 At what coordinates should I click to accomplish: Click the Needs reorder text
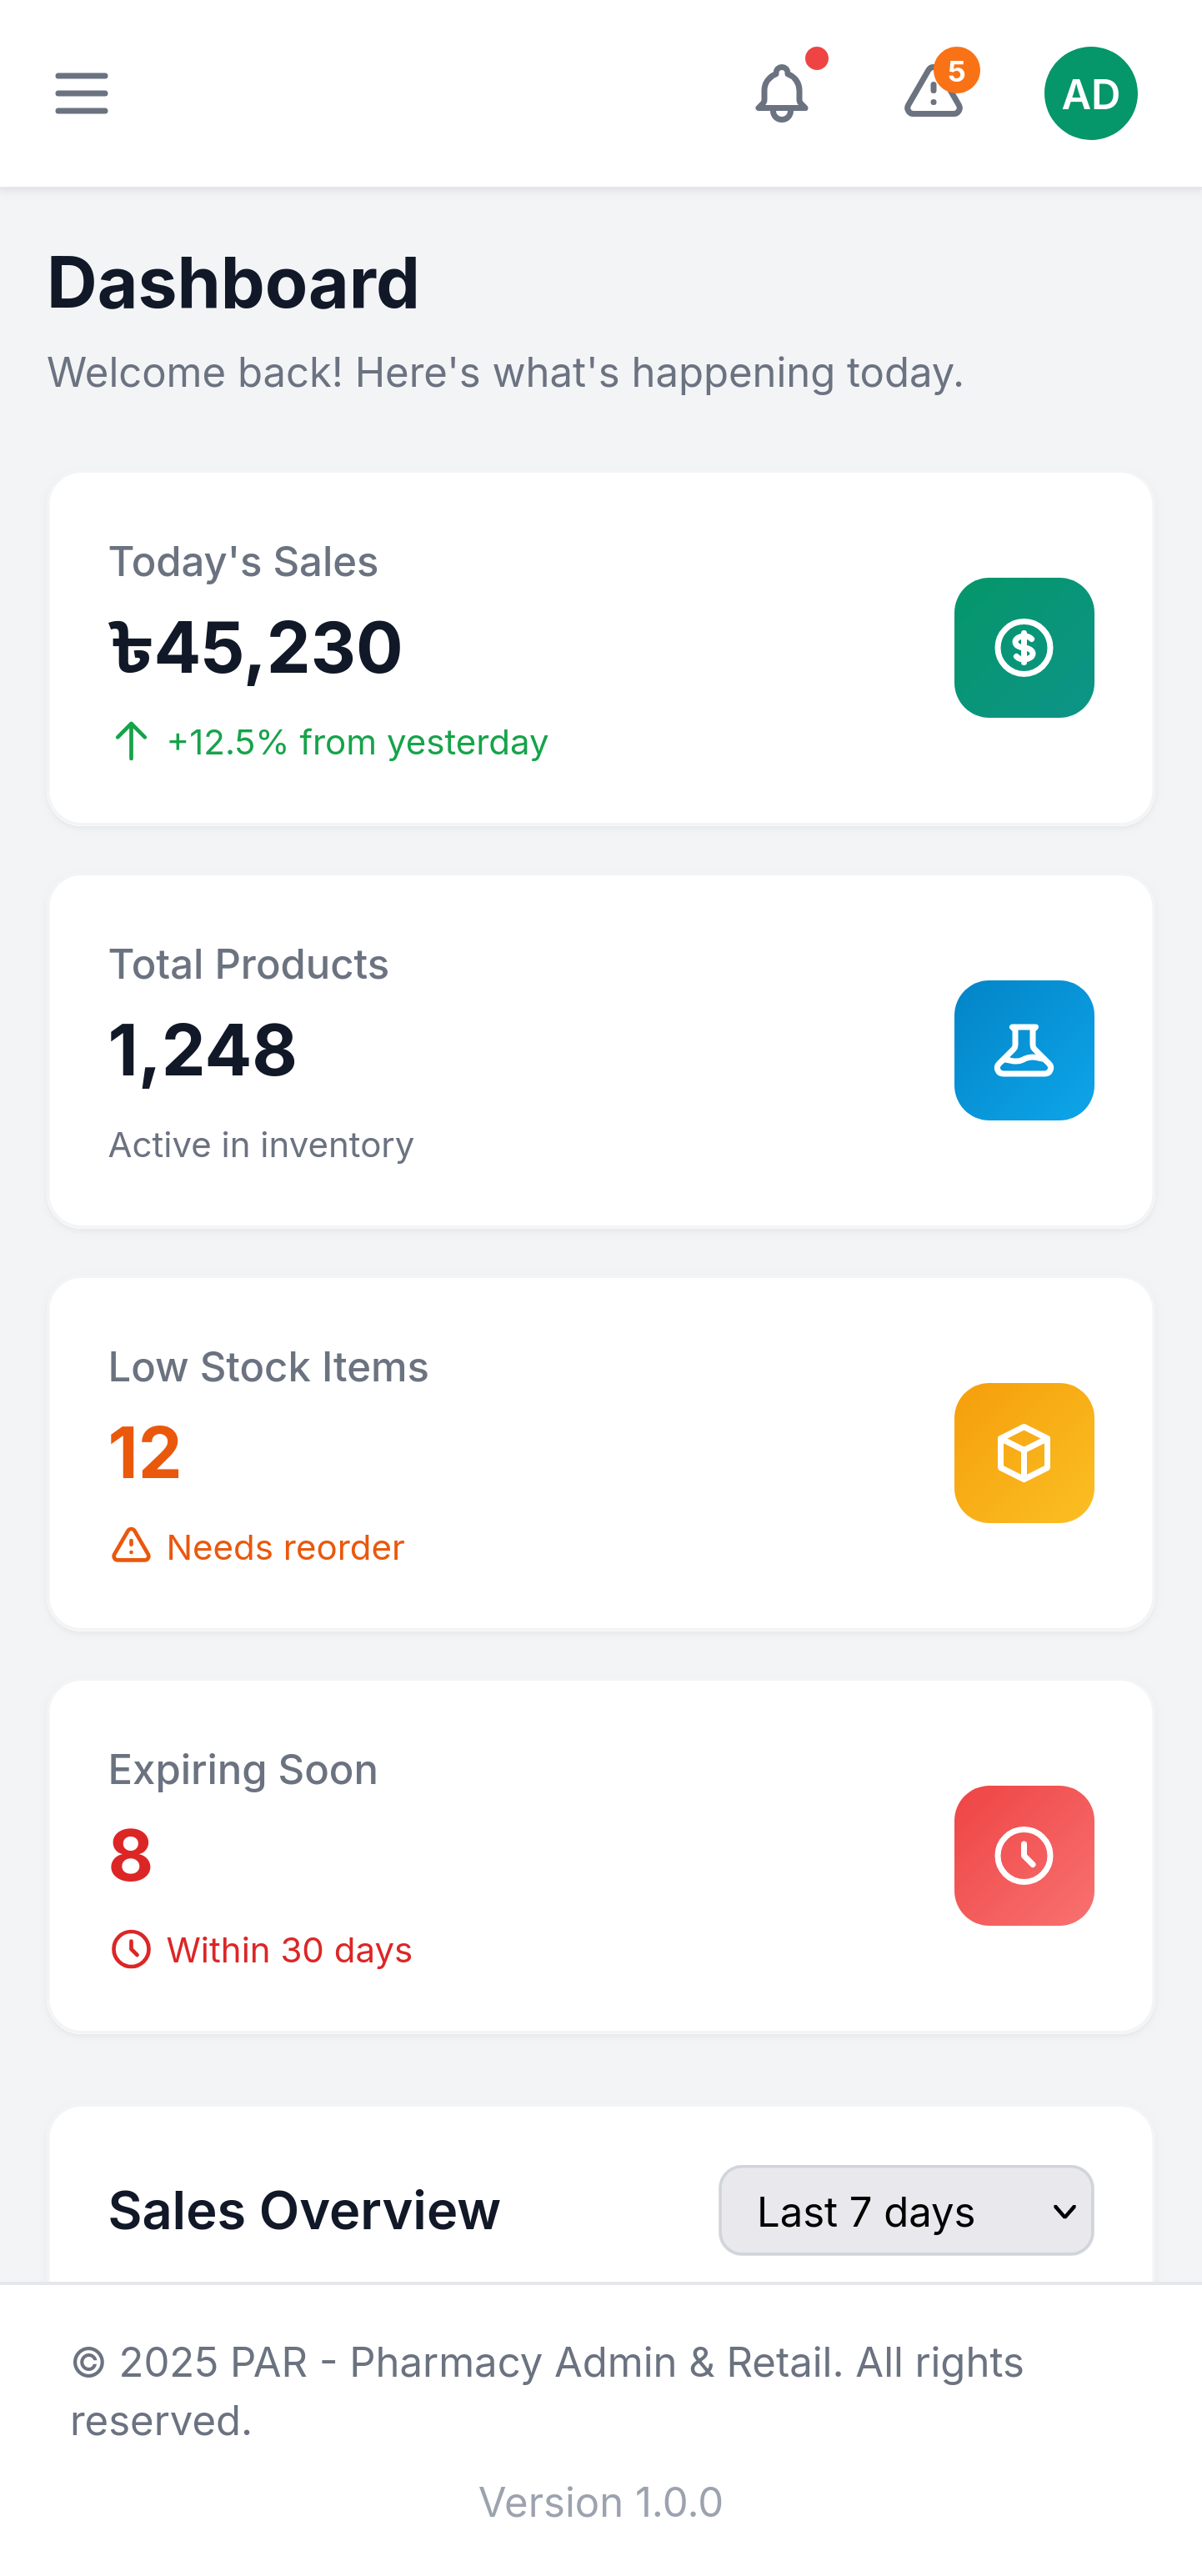coord(285,1547)
